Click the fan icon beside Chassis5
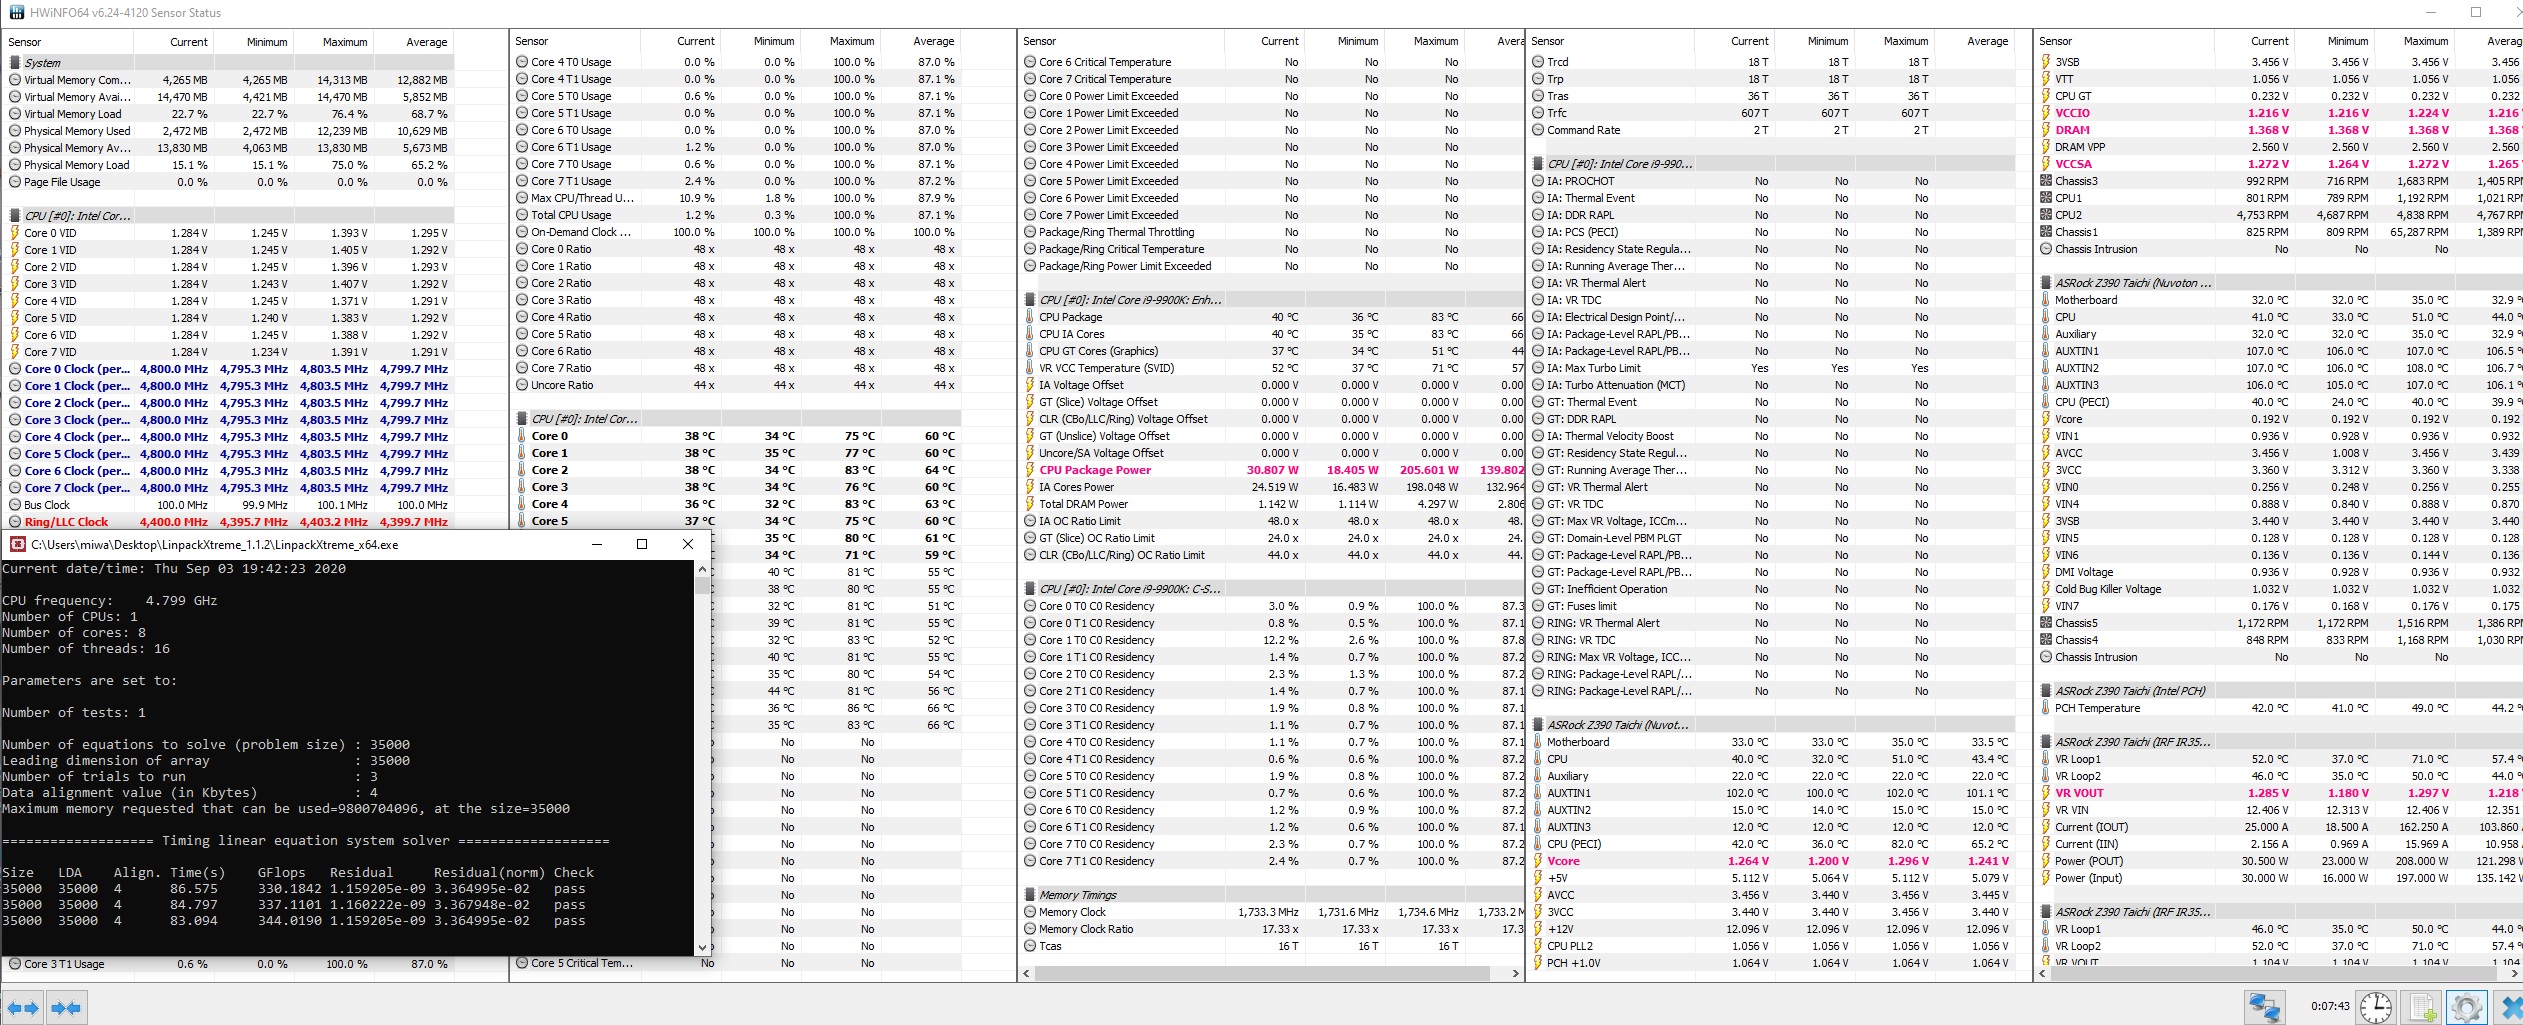The height and width of the screenshot is (1025, 2523). point(2046,623)
